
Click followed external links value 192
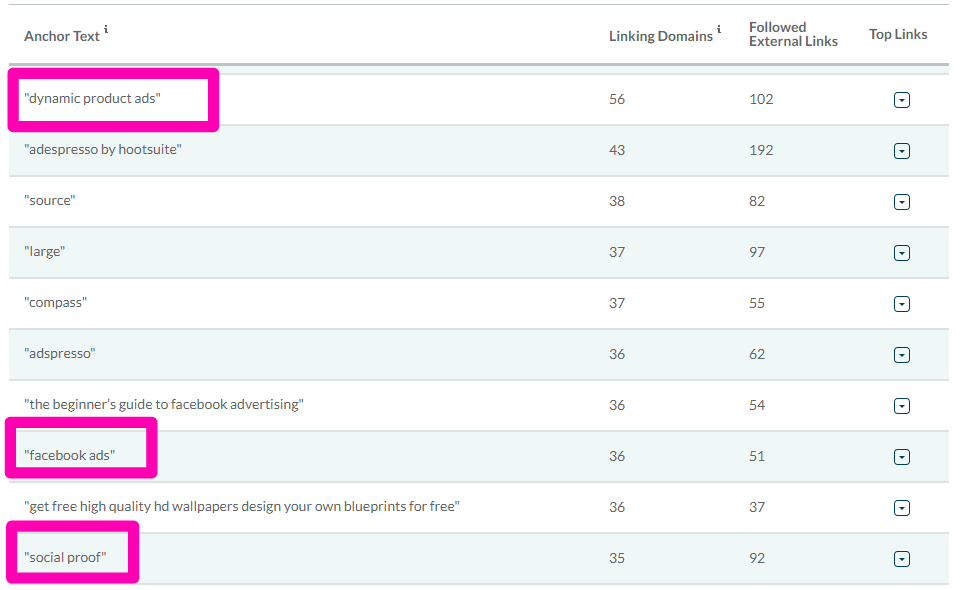[761, 150]
